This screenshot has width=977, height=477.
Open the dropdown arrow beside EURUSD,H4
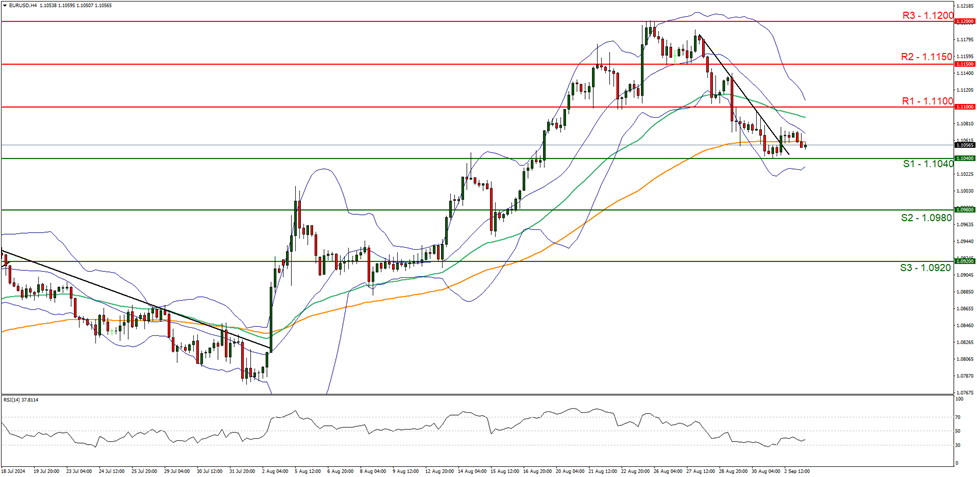click(x=6, y=5)
